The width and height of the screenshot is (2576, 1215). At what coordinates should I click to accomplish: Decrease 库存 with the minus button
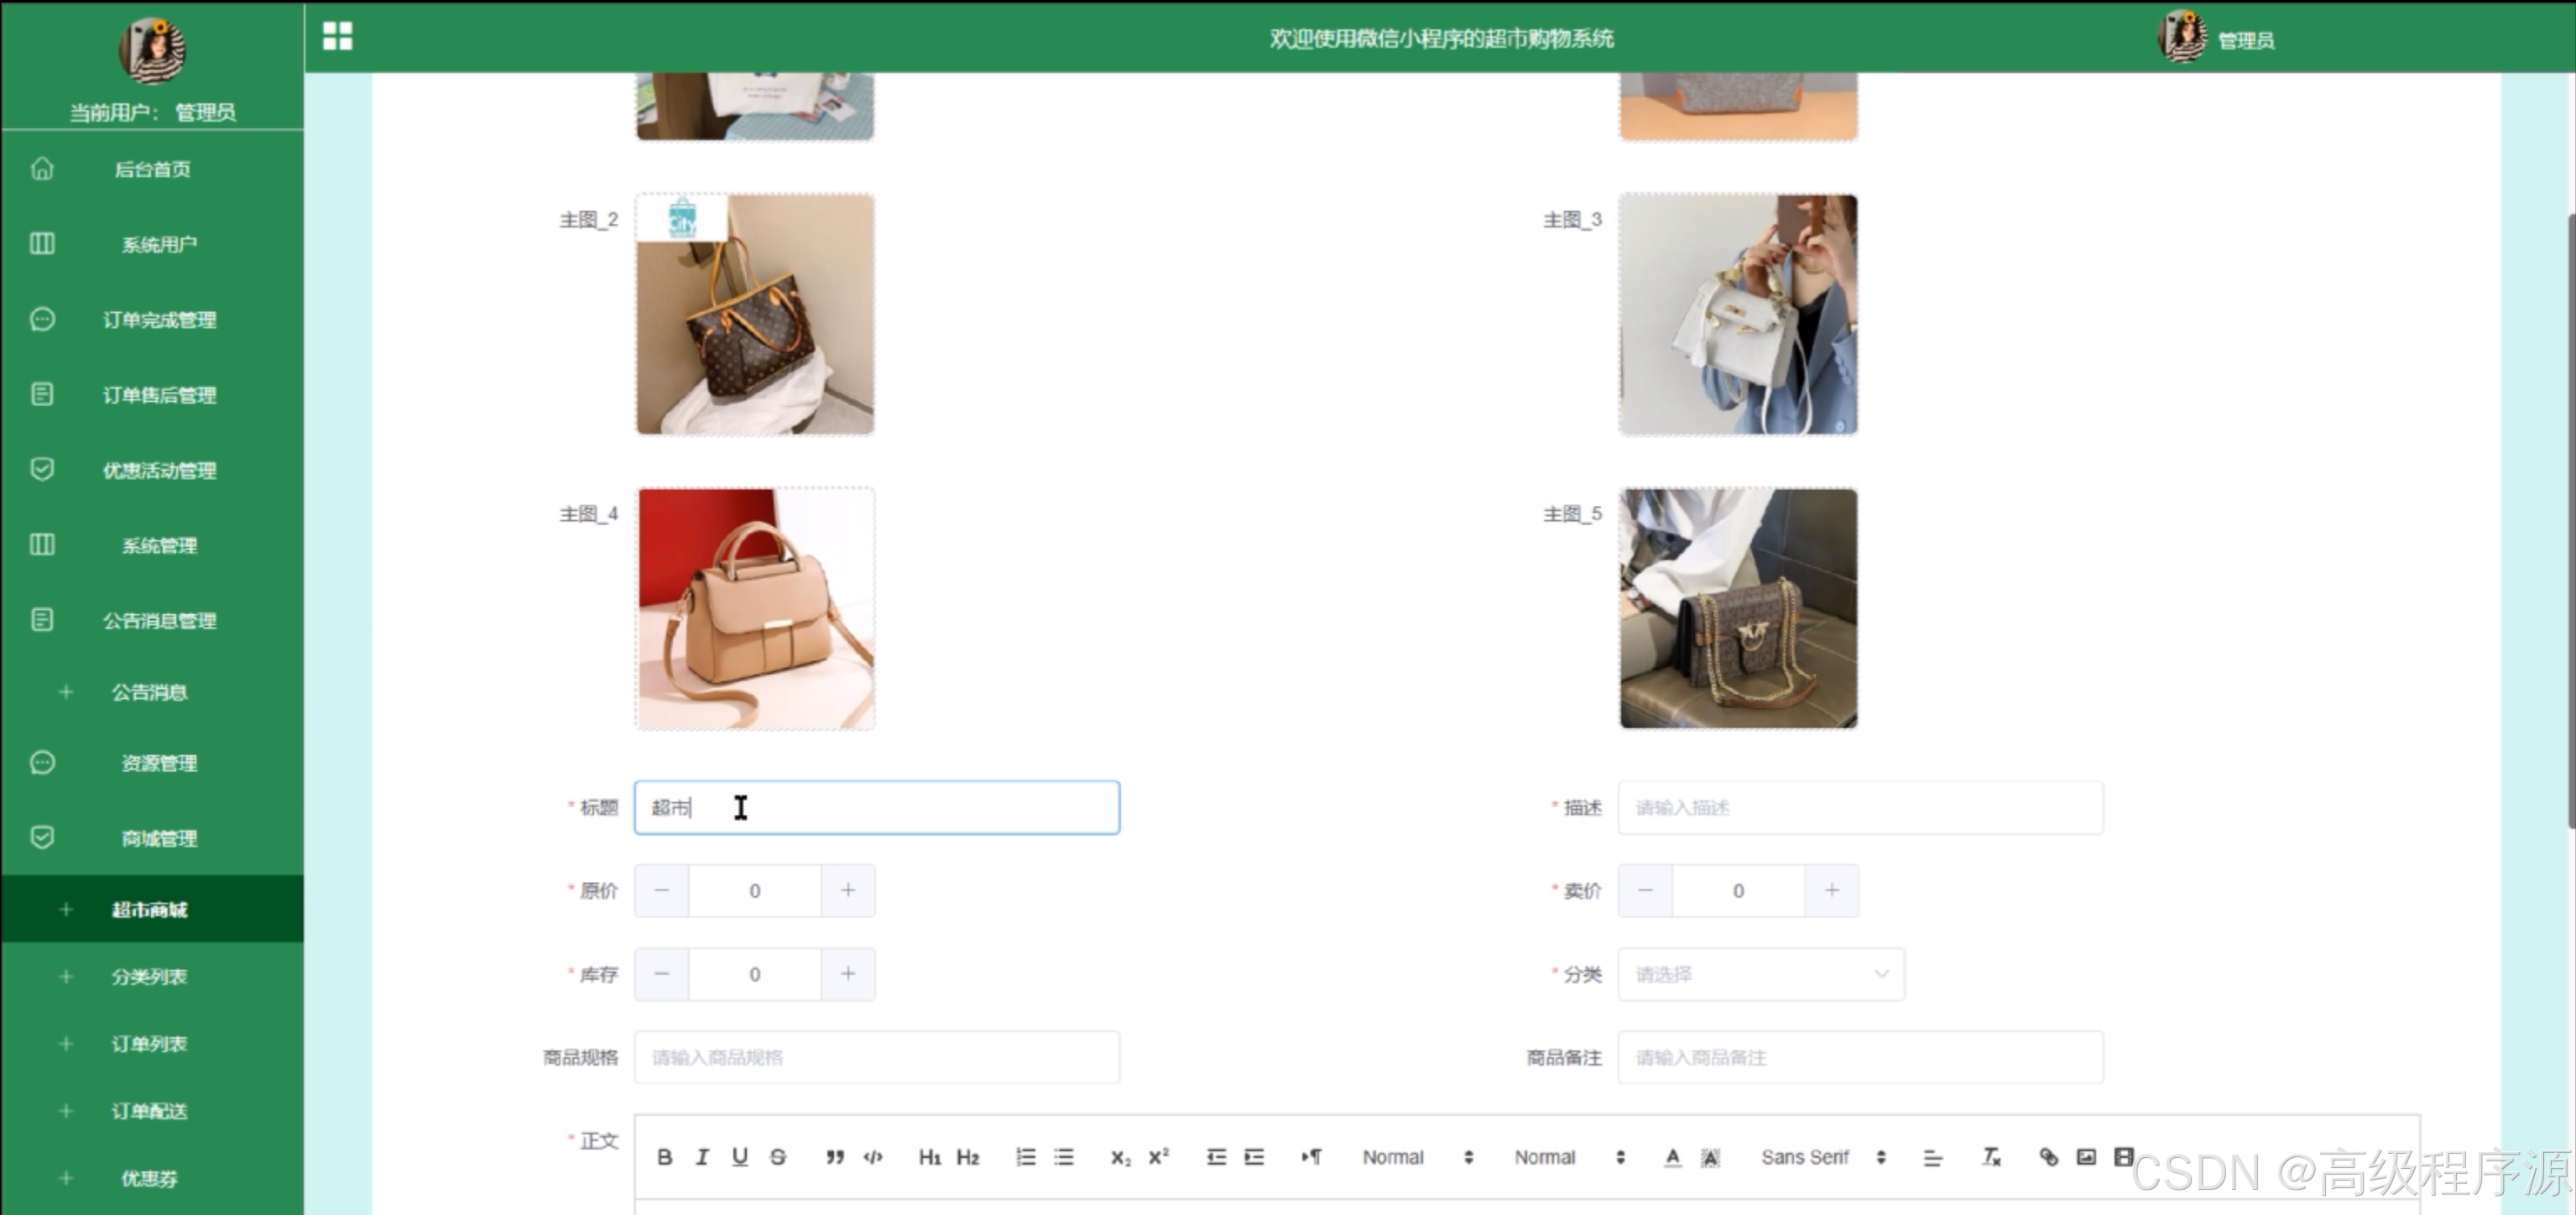[x=662, y=974]
